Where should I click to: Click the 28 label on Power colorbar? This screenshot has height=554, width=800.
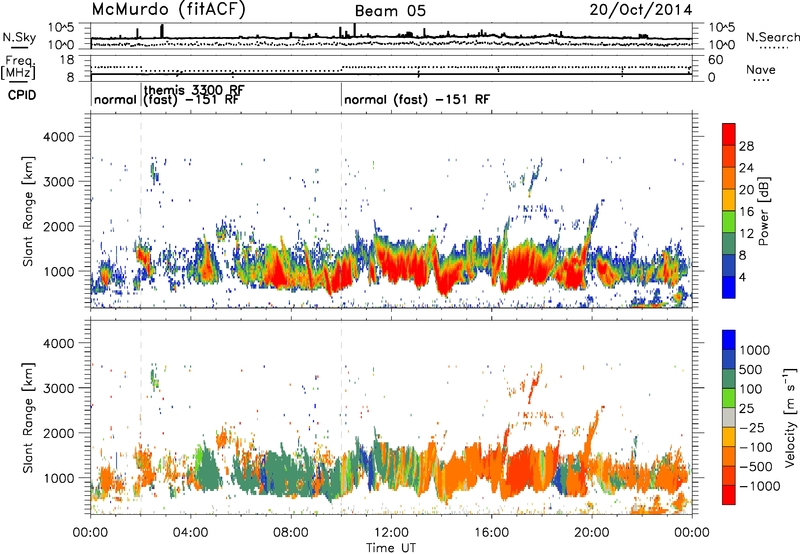pyautogui.click(x=746, y=146)
